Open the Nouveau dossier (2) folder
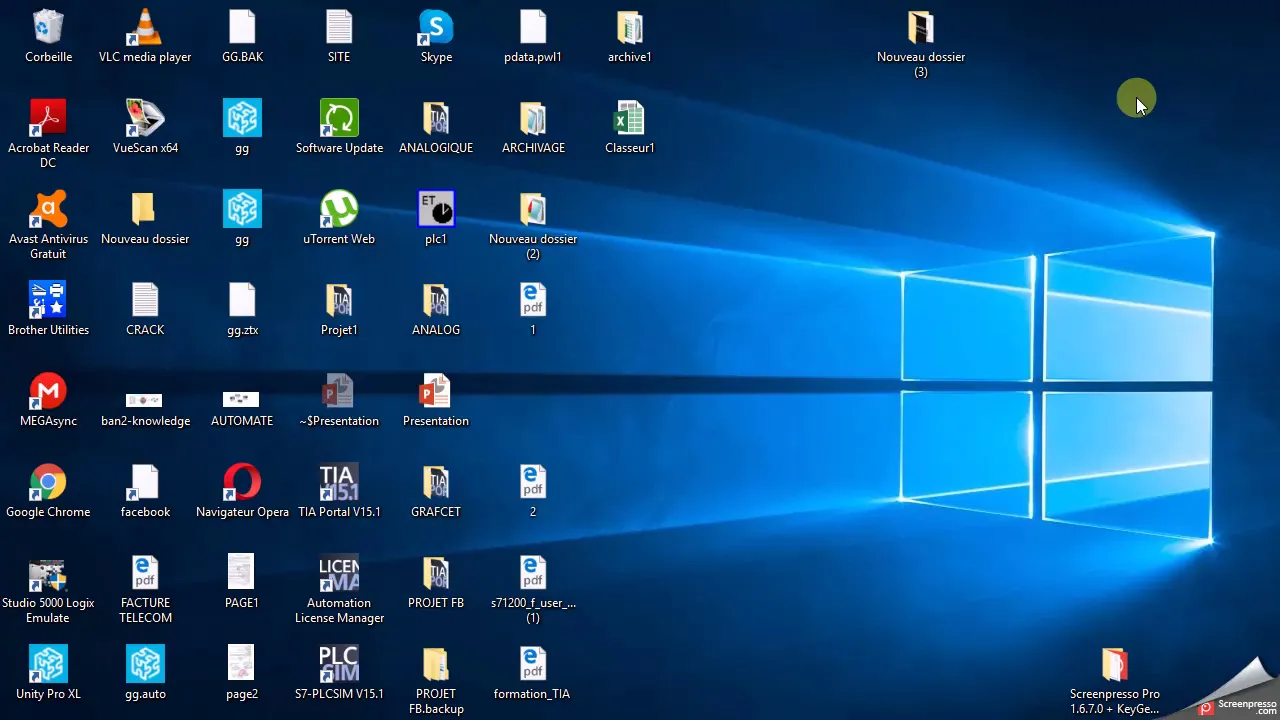This screenshot has height=720, width=1280. (x=533, y=210)
